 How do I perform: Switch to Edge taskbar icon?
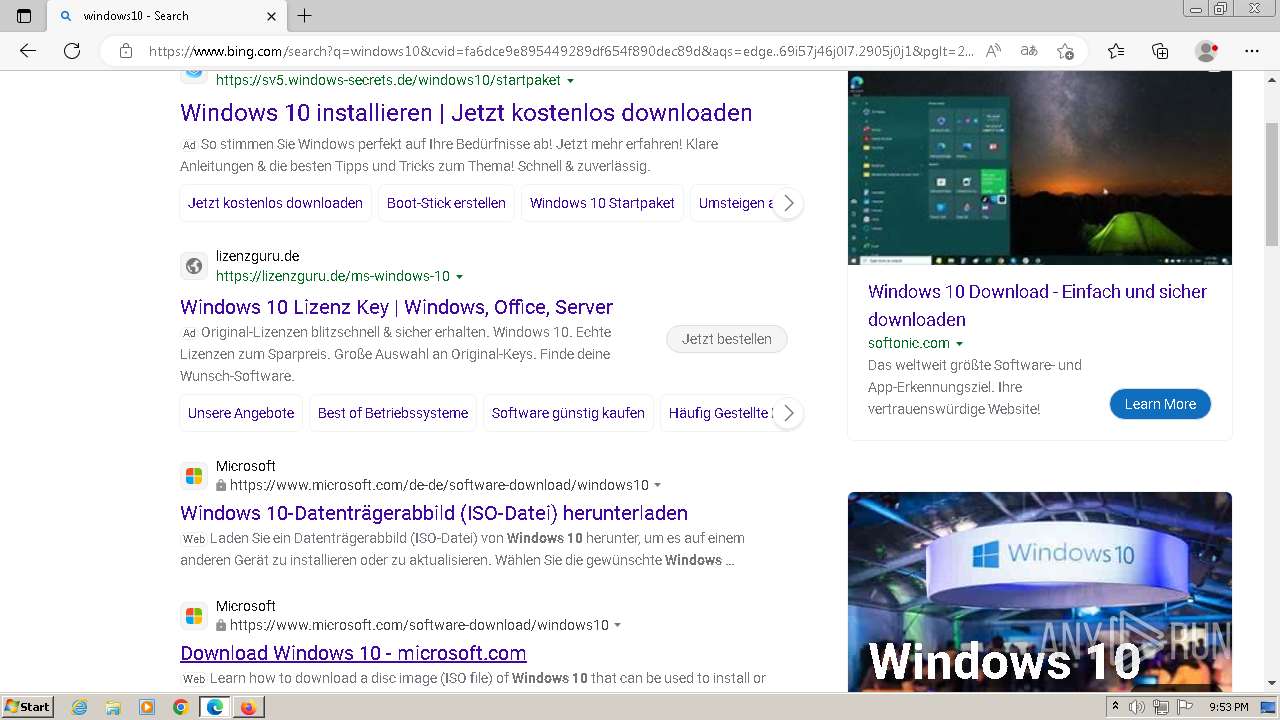click(x=215, y=707)
